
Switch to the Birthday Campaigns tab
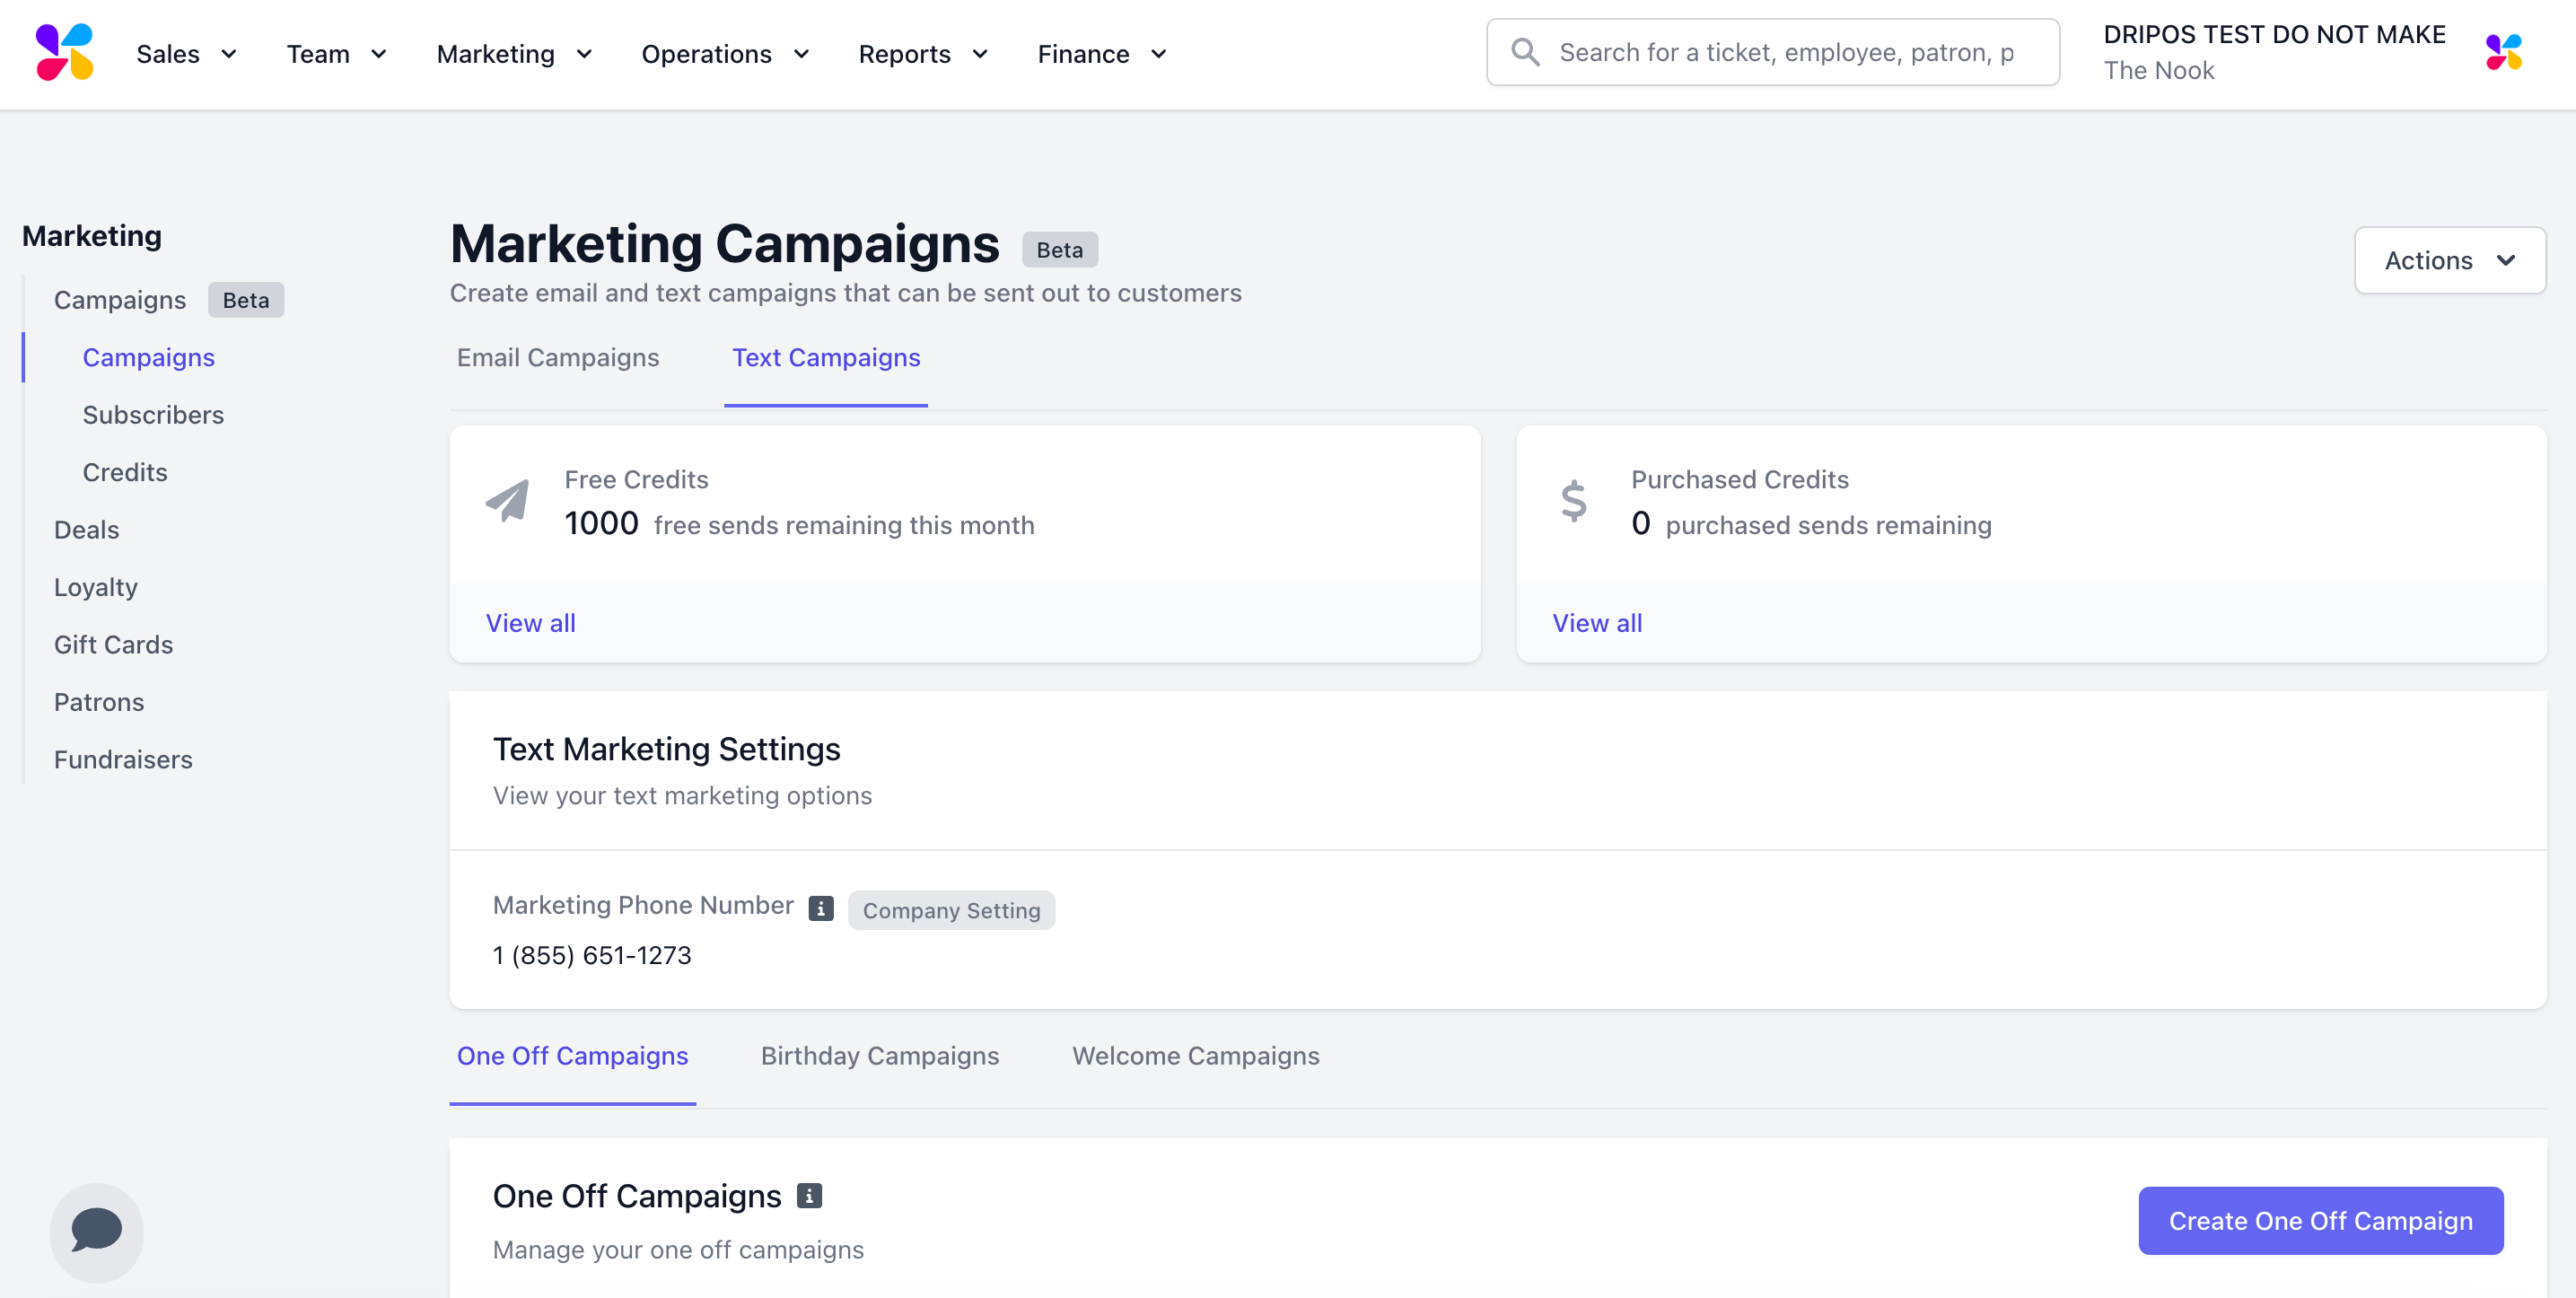[880, 1056]
